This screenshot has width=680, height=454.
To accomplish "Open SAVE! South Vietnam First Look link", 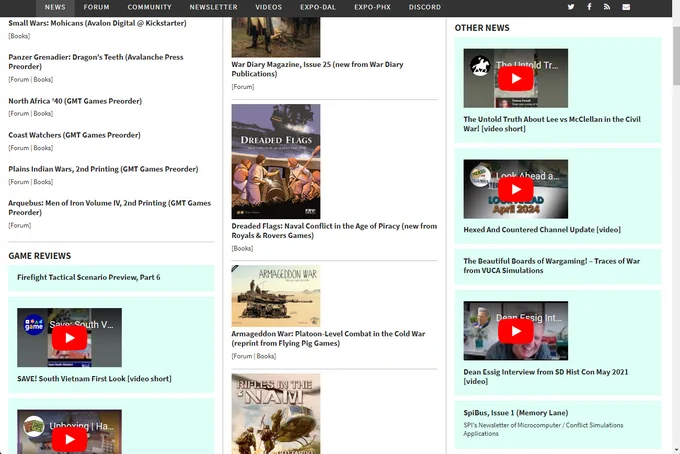I will coord(94,379).
